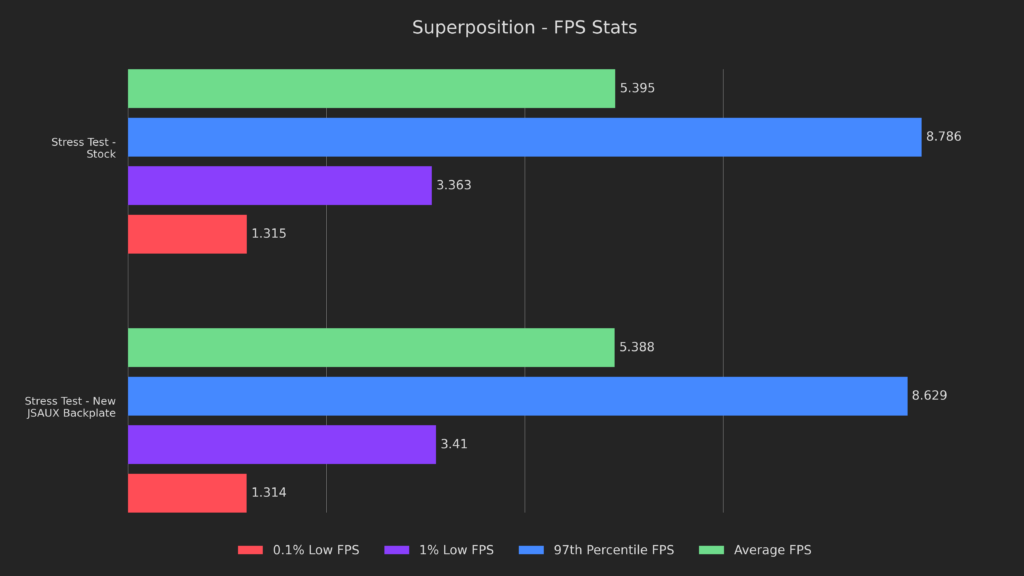Image resolution: width=1024 pixels, height=576 pixels.
Task: Click the Superposition - FPS Stats chart title
Action: 524,28
